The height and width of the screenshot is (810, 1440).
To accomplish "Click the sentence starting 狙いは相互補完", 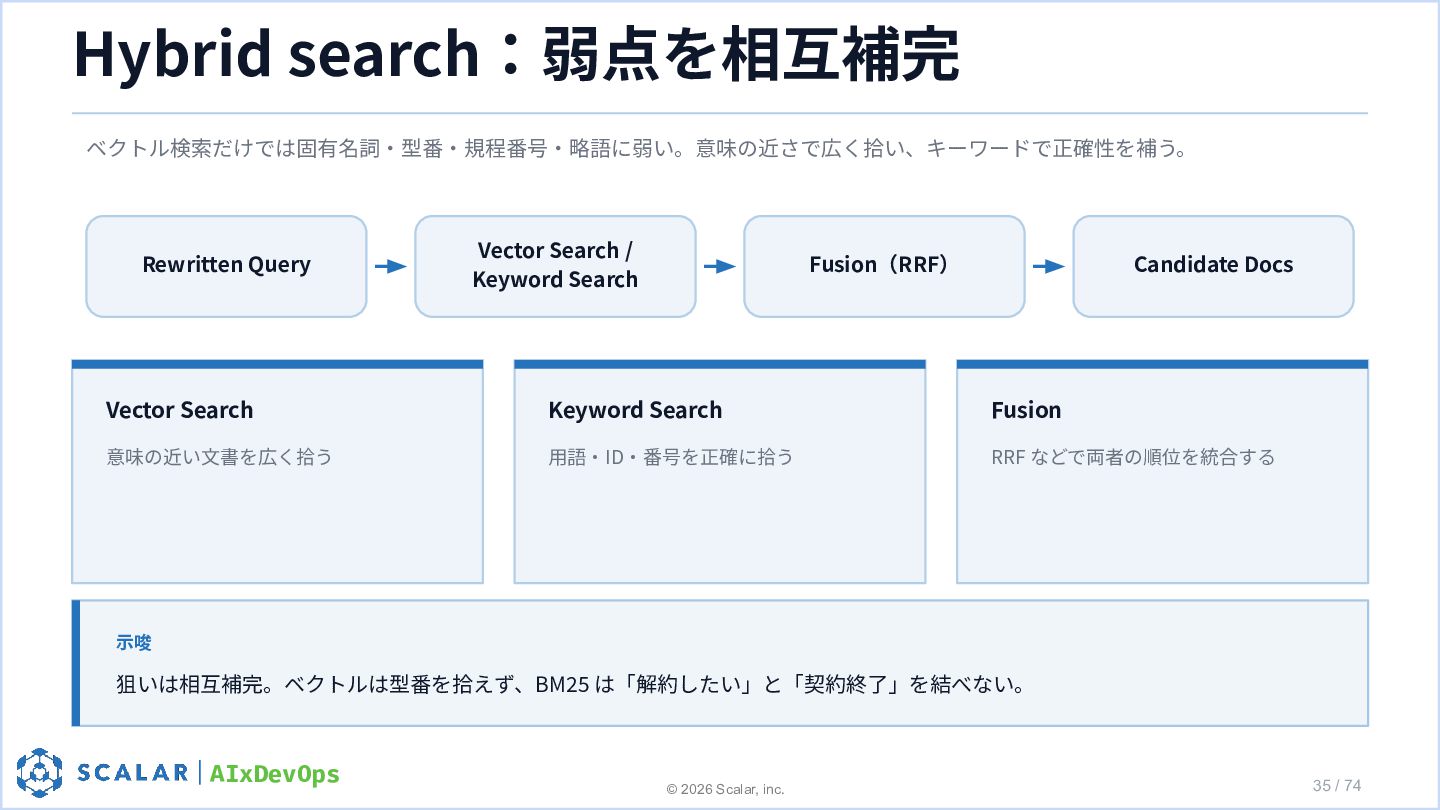I will point(571,685).
